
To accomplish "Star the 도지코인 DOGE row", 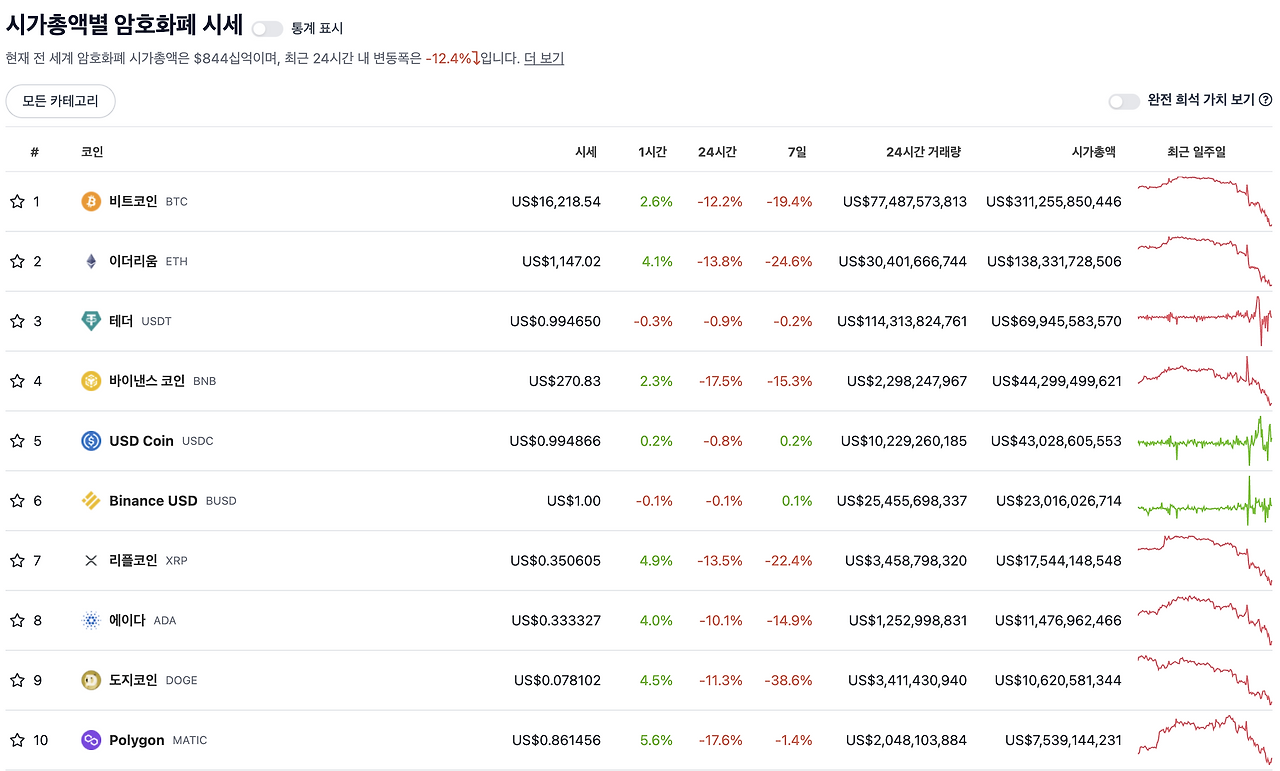I will tap(17, 681).
